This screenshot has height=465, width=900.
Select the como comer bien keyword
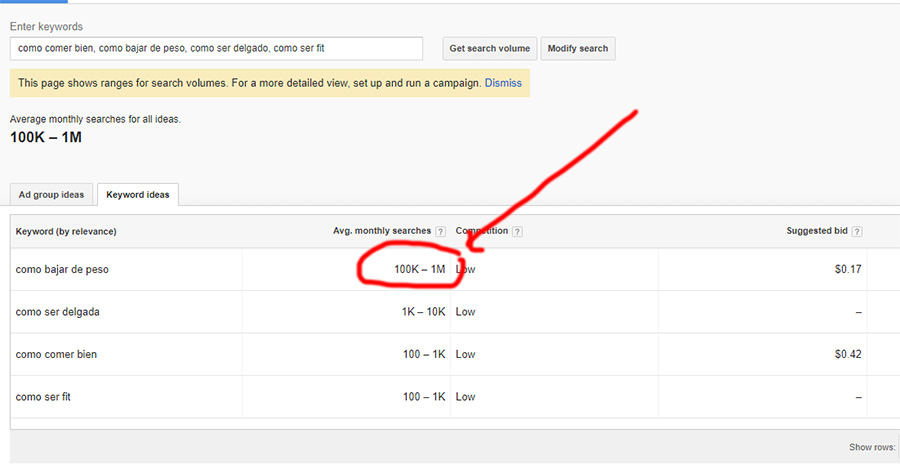pos(56,354)
